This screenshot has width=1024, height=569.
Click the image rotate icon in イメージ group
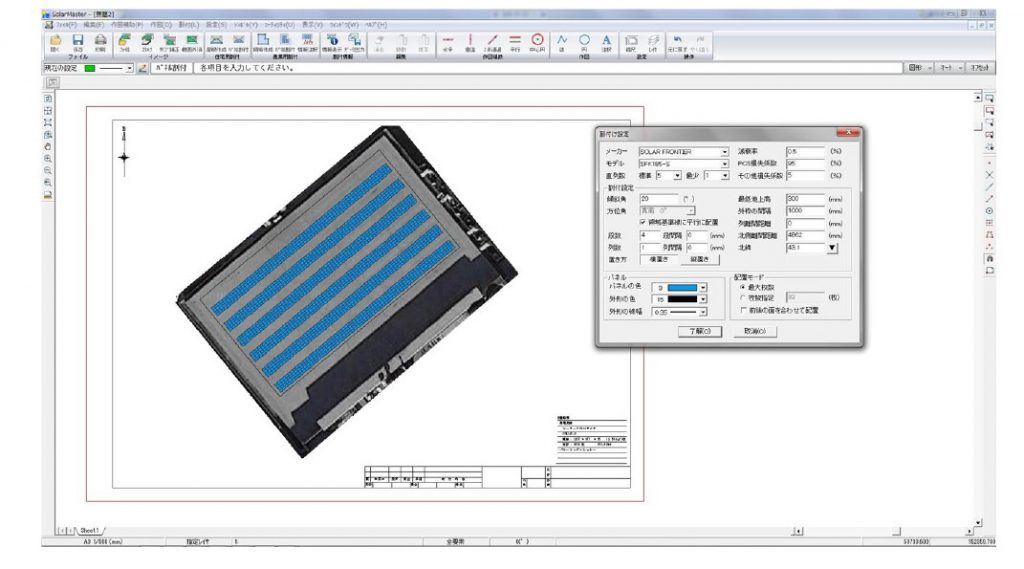[147, 41]
